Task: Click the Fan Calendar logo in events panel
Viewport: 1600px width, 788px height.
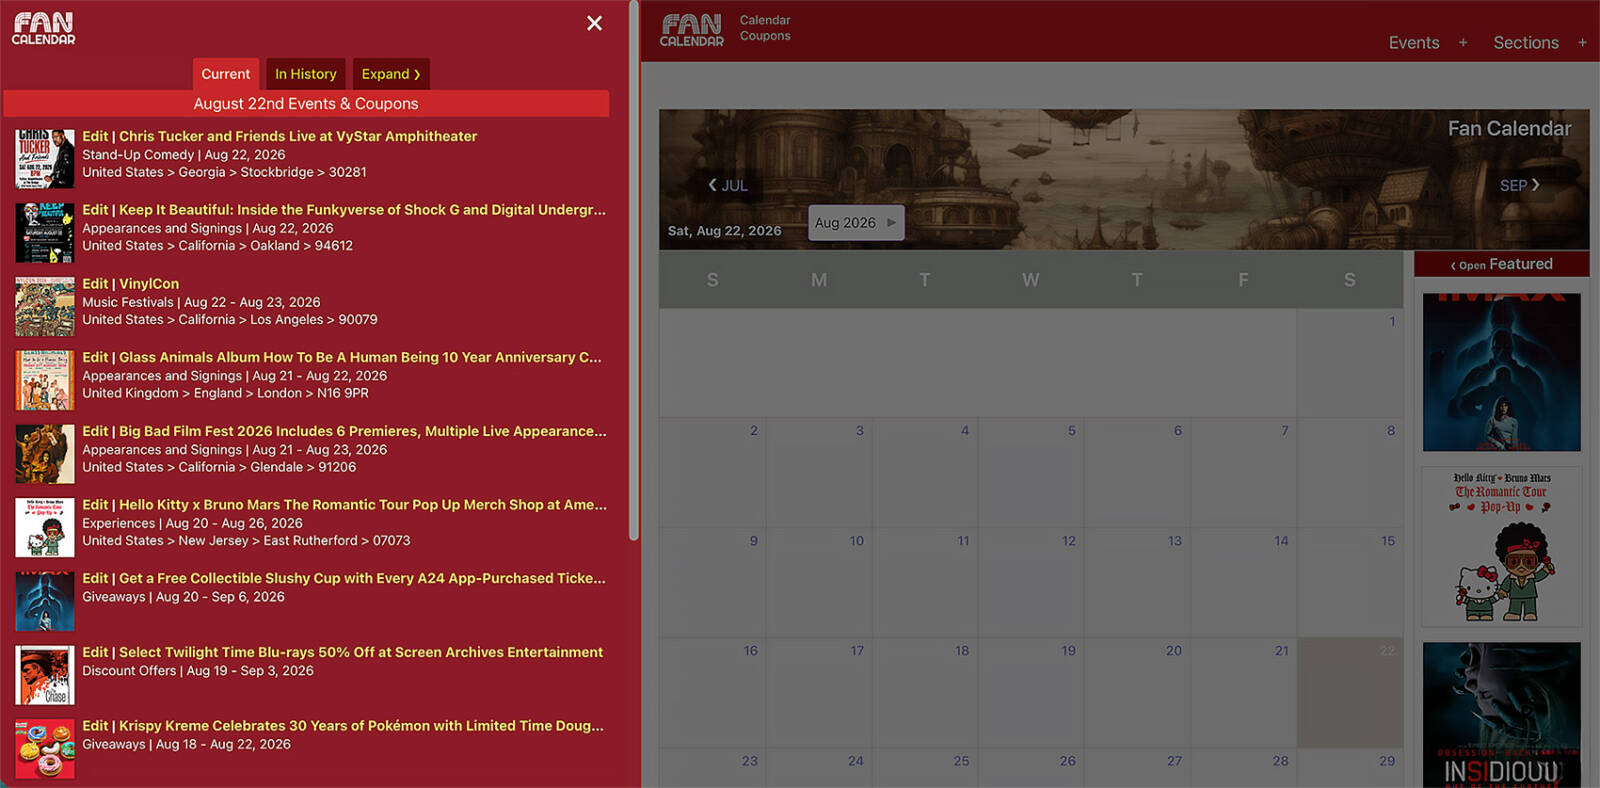Action: tap(43, 28)
